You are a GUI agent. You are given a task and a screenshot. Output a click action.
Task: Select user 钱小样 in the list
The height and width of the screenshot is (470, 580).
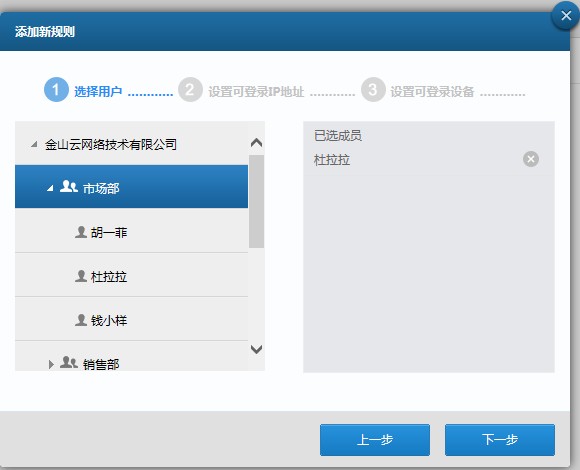131,319
